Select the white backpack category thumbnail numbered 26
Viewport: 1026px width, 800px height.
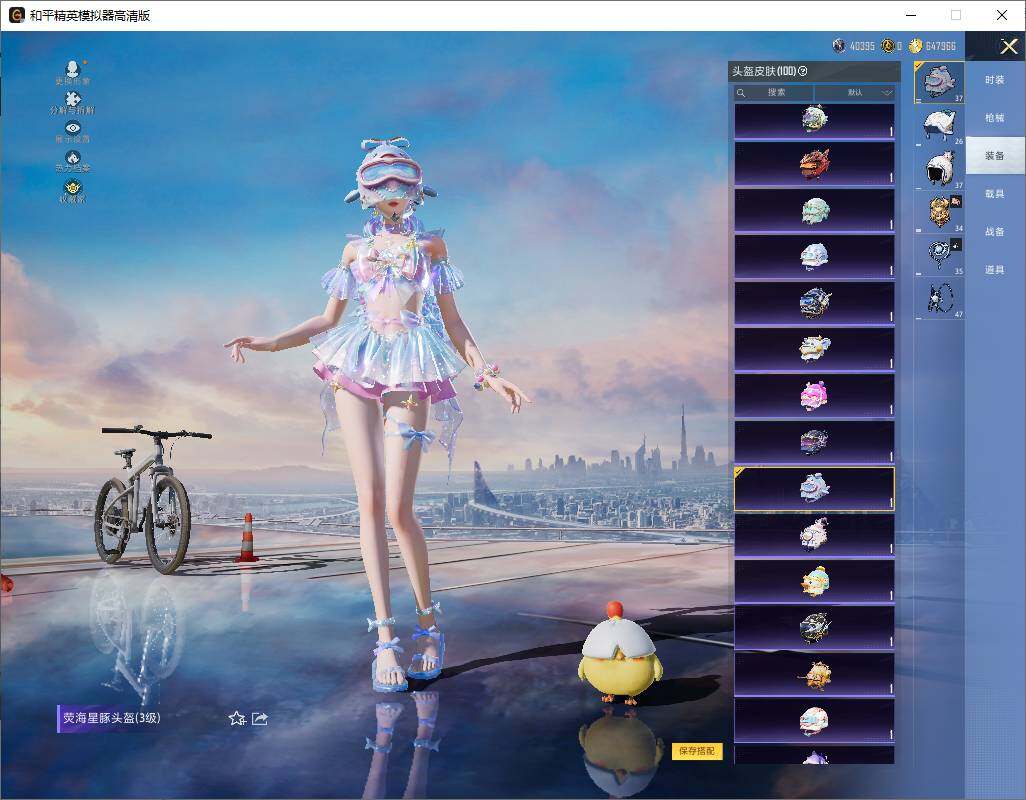pyautogui.click(x=939, y=126)
